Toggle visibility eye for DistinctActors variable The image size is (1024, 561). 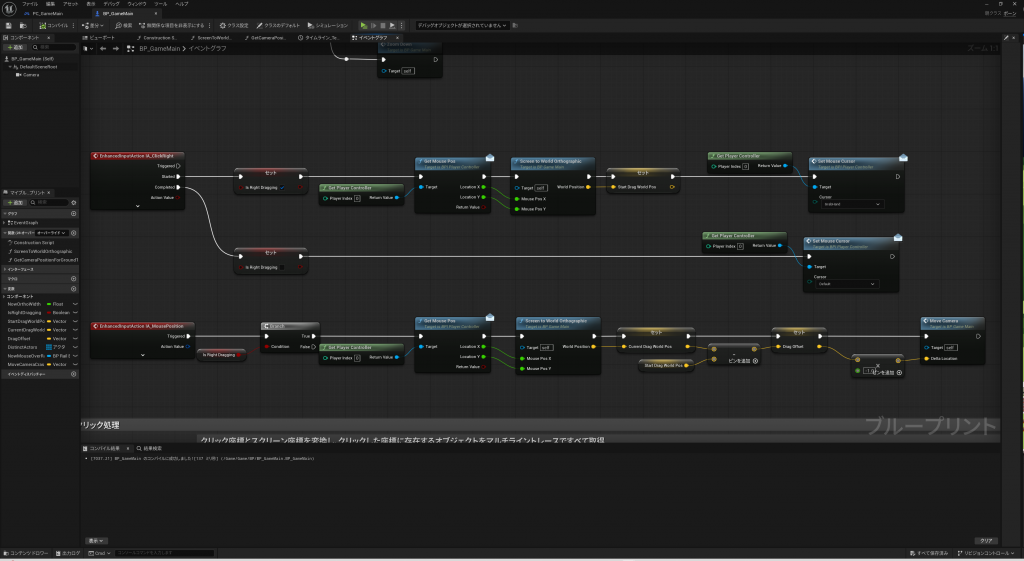pyautogui.click(x=75, y=347)
